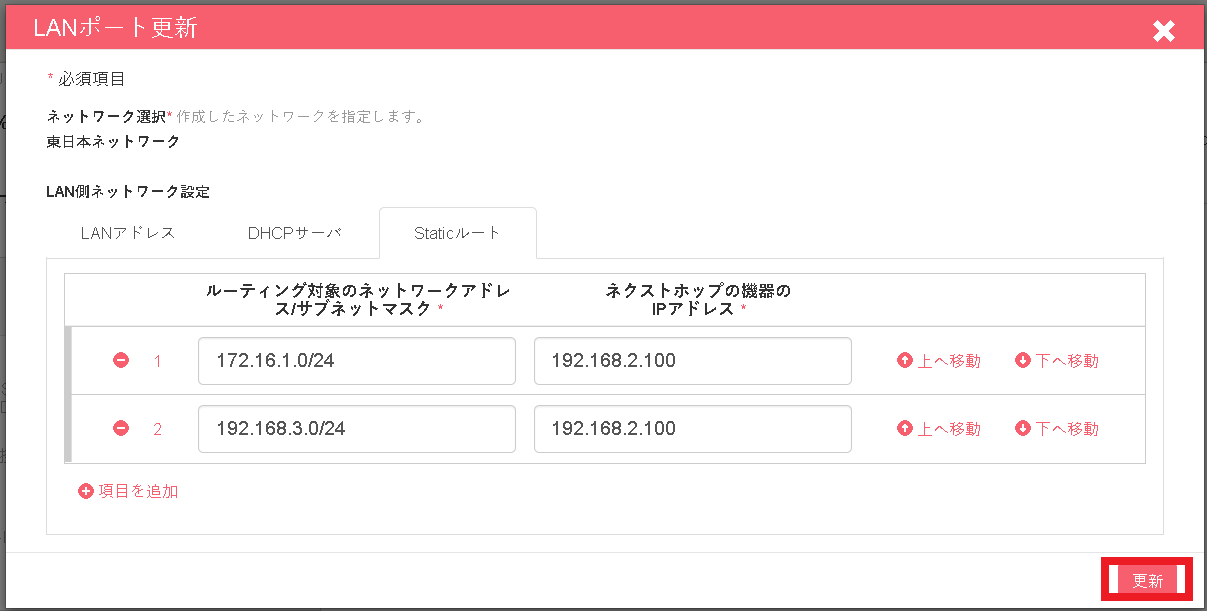This screenshot has height=611, width=1207.
Task: Click the 更新 button
Action: [x=1147, y=580]
